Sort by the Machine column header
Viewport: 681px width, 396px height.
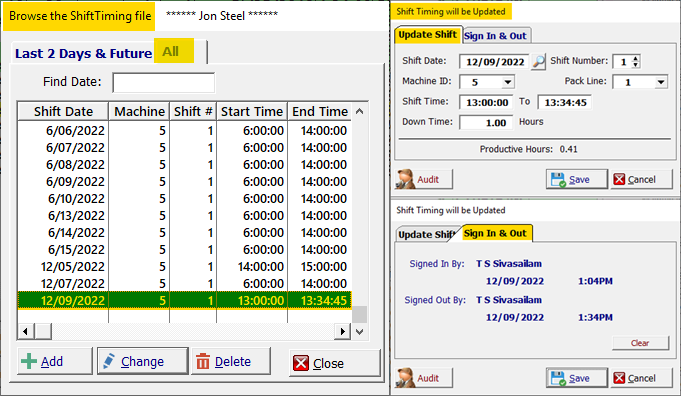[x=139, y=112]
